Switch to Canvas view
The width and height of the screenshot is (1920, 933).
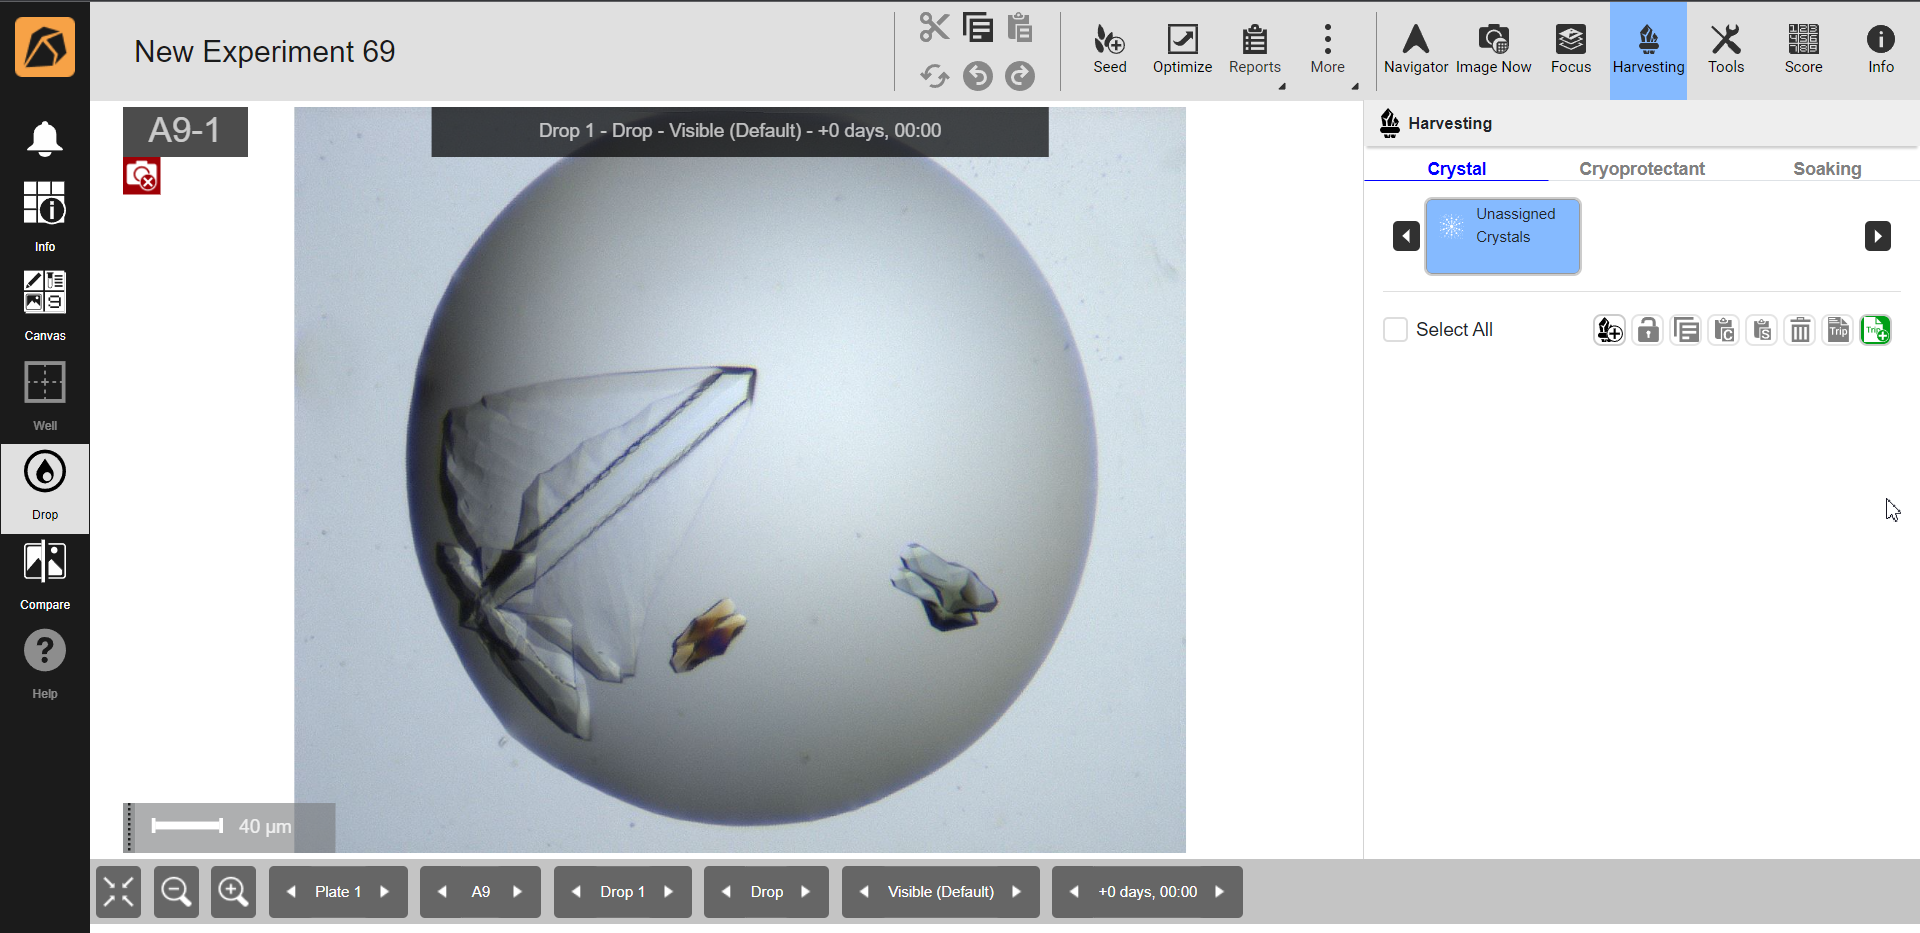click(x=45, y=306)
